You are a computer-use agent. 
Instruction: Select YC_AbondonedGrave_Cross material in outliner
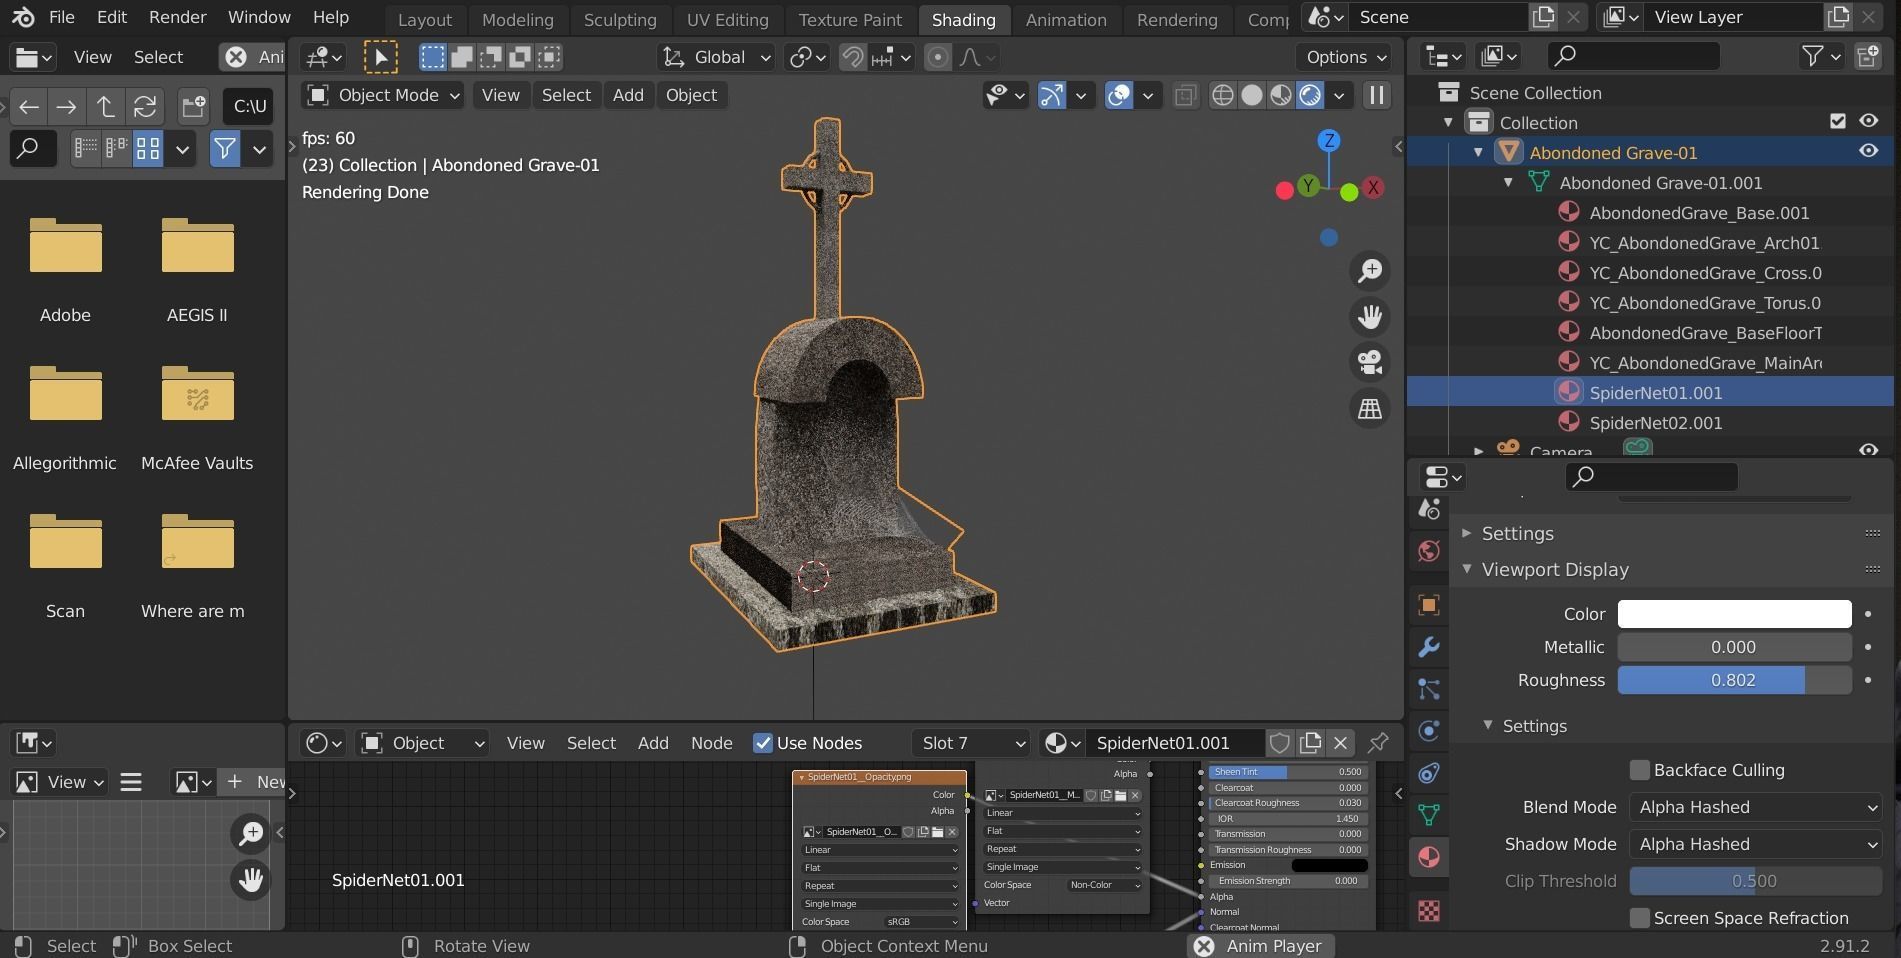pos(1704,273)
